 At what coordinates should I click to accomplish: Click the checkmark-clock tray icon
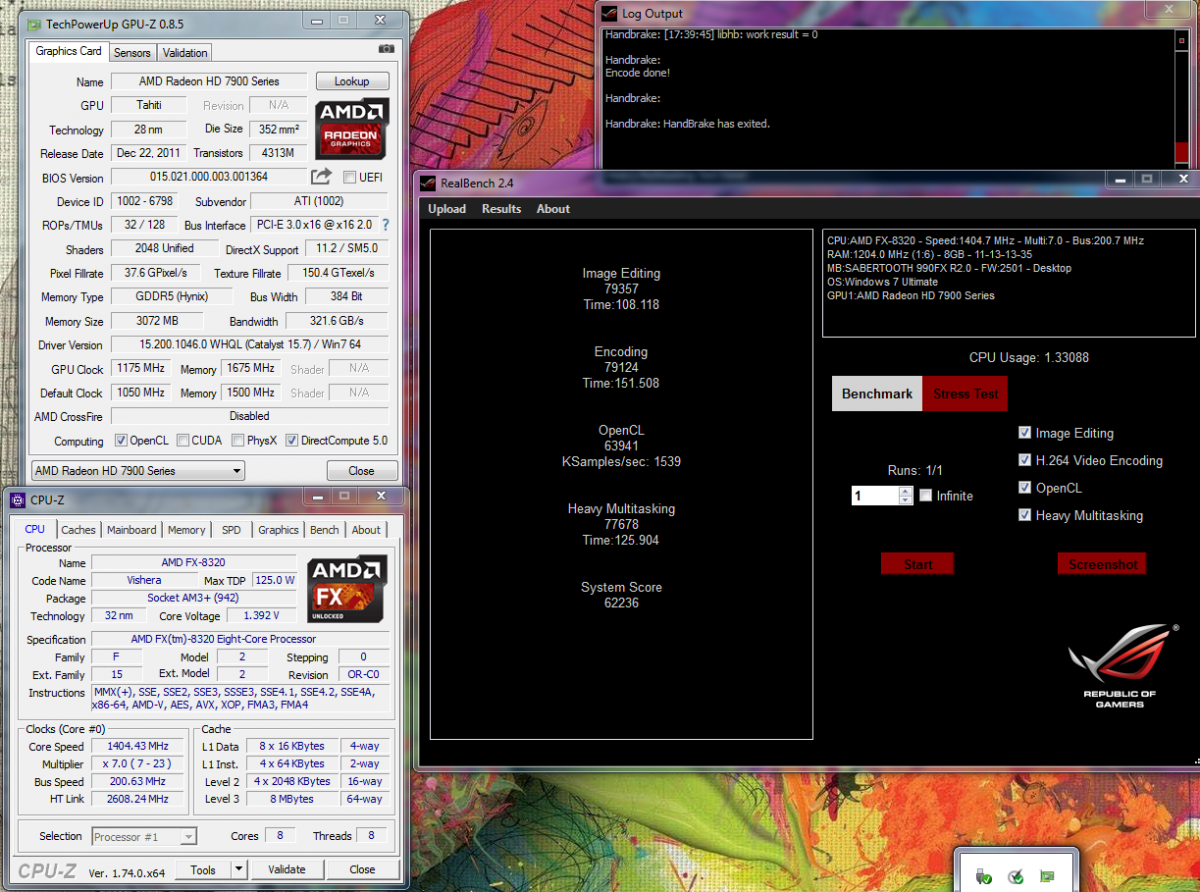(1016, 876)
